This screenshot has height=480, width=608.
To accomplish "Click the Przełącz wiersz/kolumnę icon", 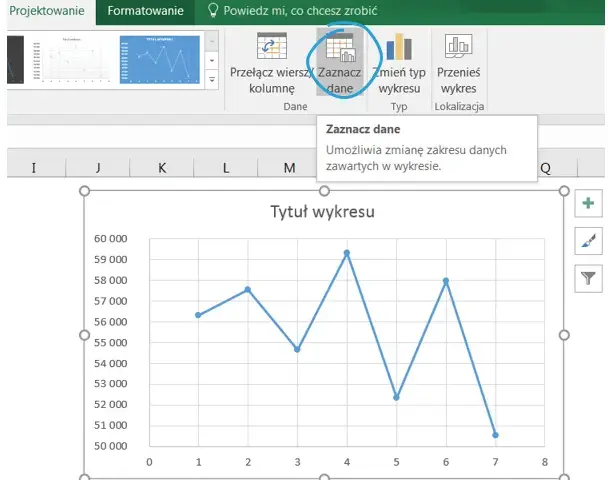I will (272, 46).
